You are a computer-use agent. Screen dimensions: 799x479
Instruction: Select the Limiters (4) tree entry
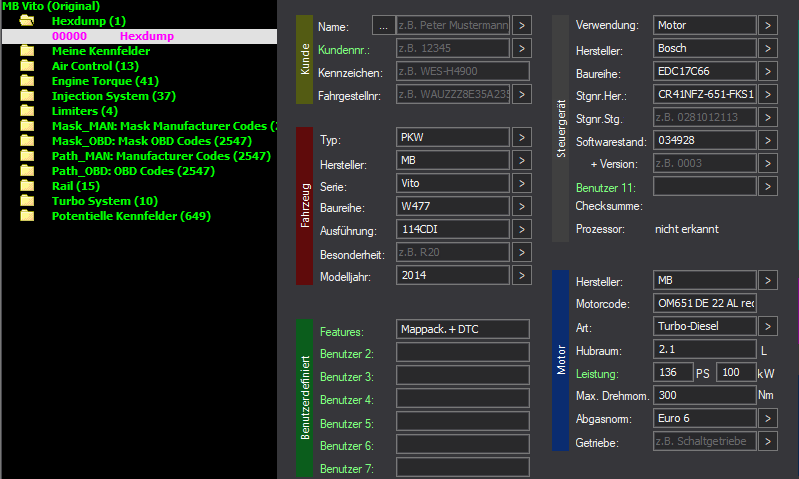click(85, 111)
